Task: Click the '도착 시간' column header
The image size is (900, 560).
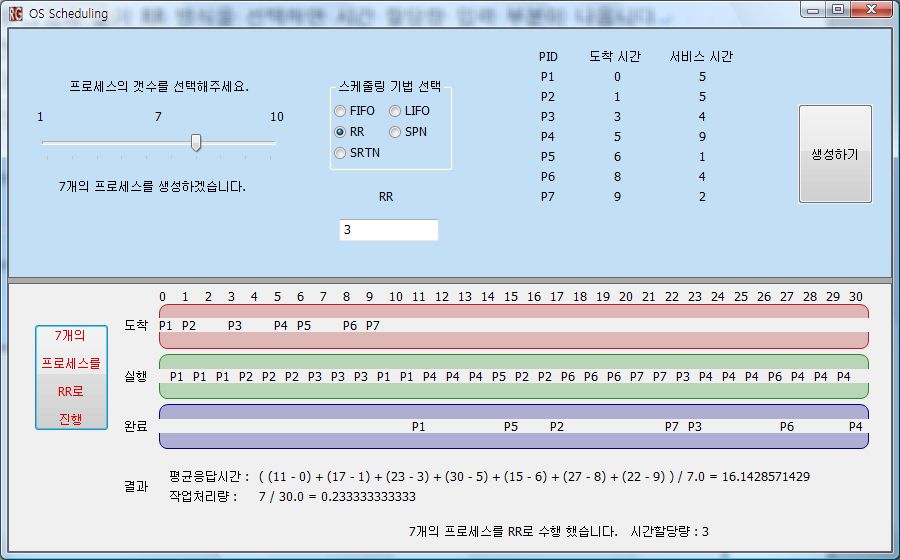Action: [x=615, y=56]
